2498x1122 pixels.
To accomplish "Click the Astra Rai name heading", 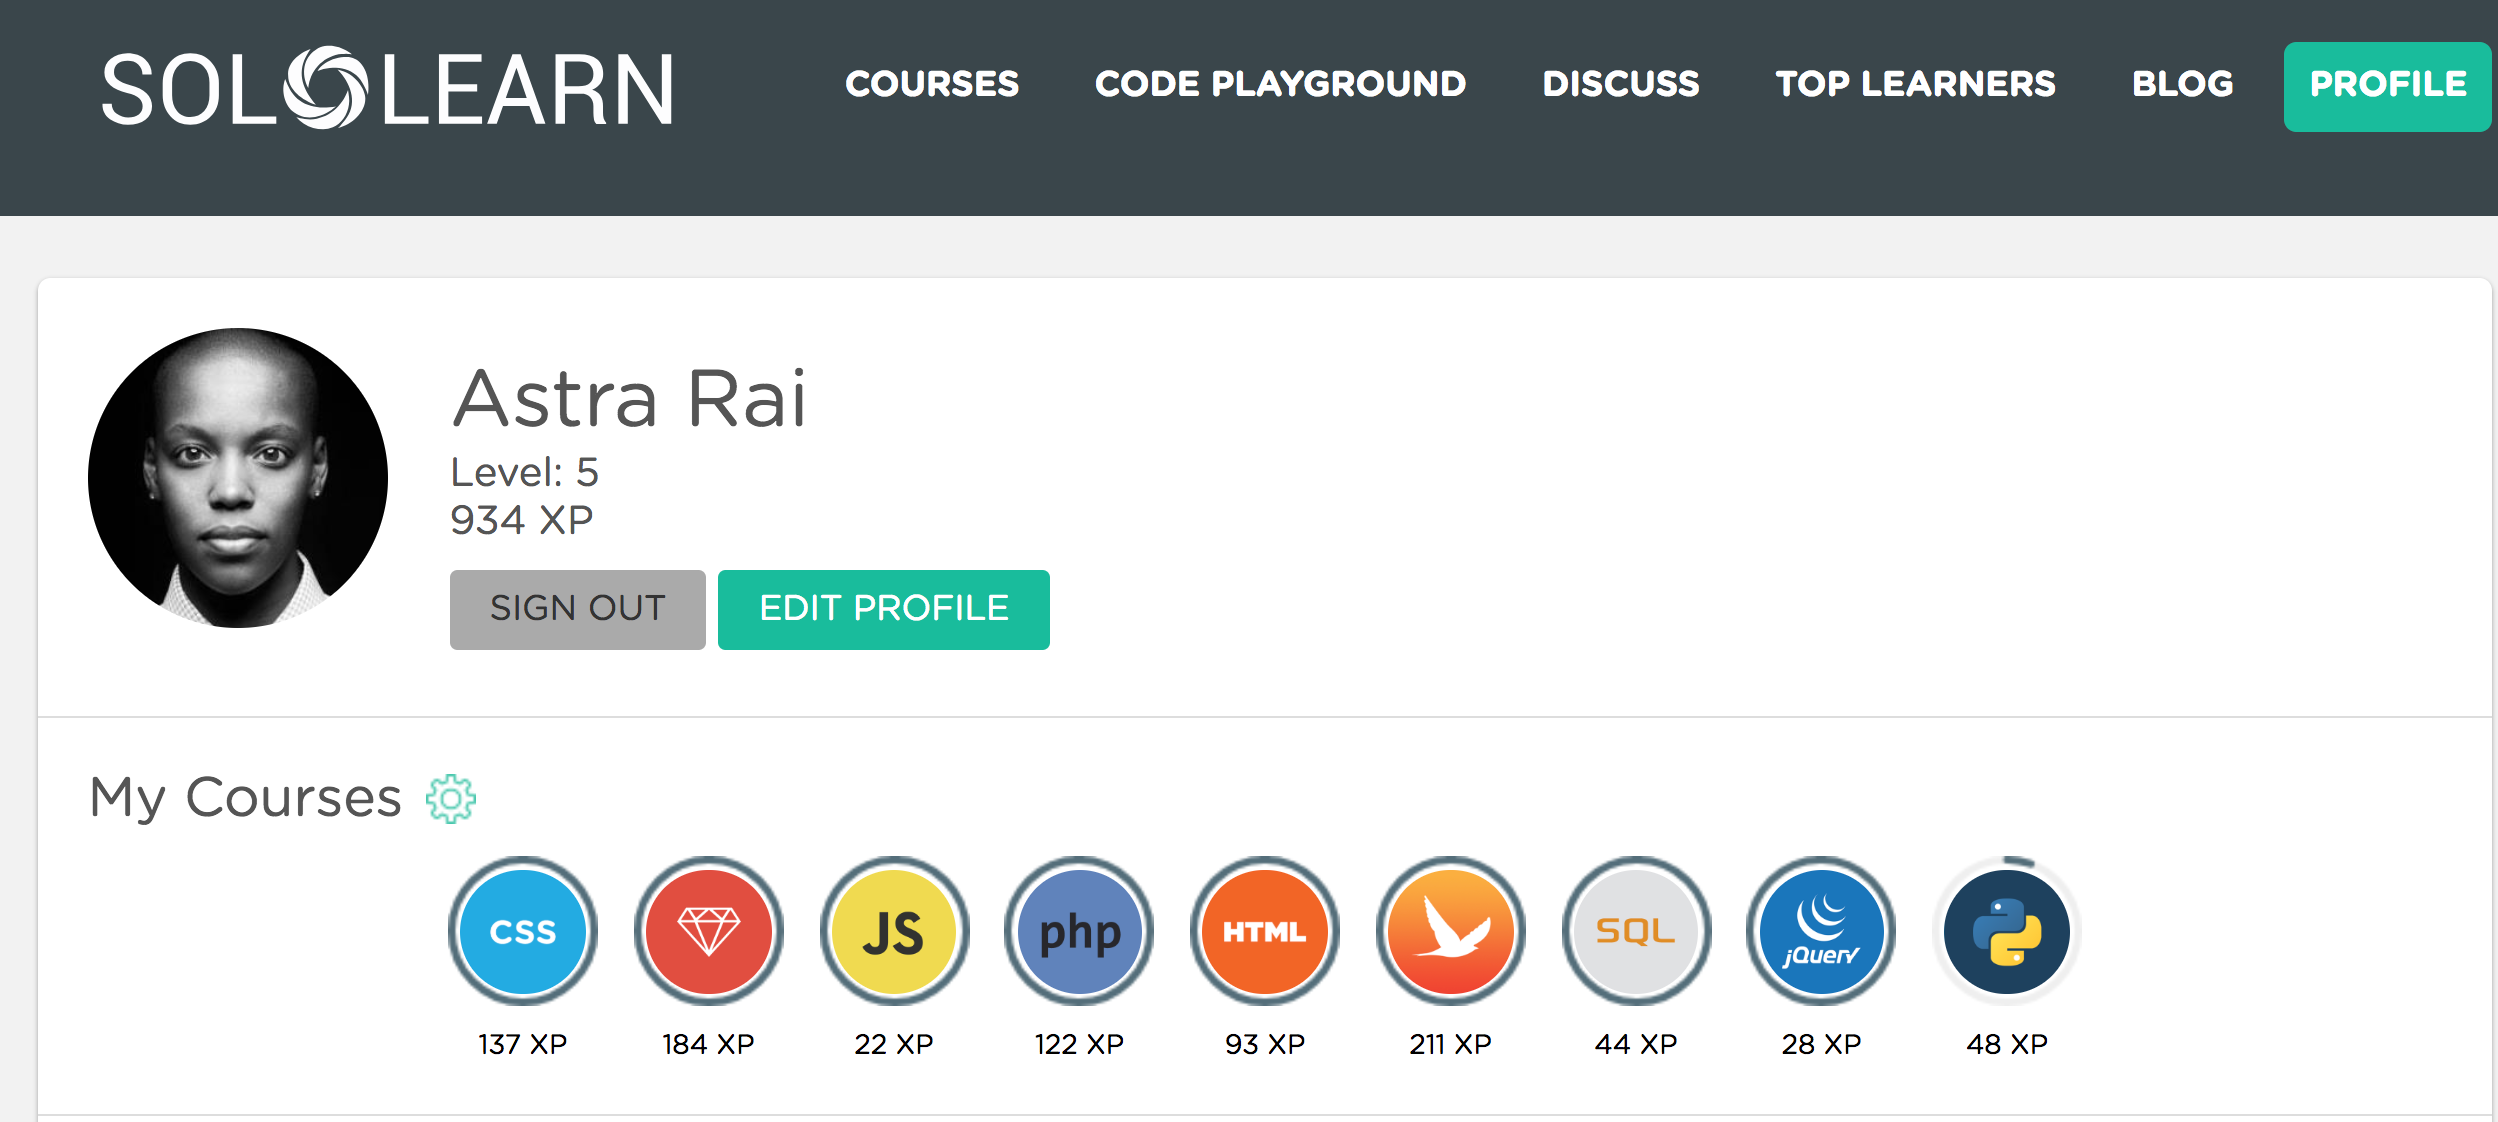I will [x=630, y=398].
